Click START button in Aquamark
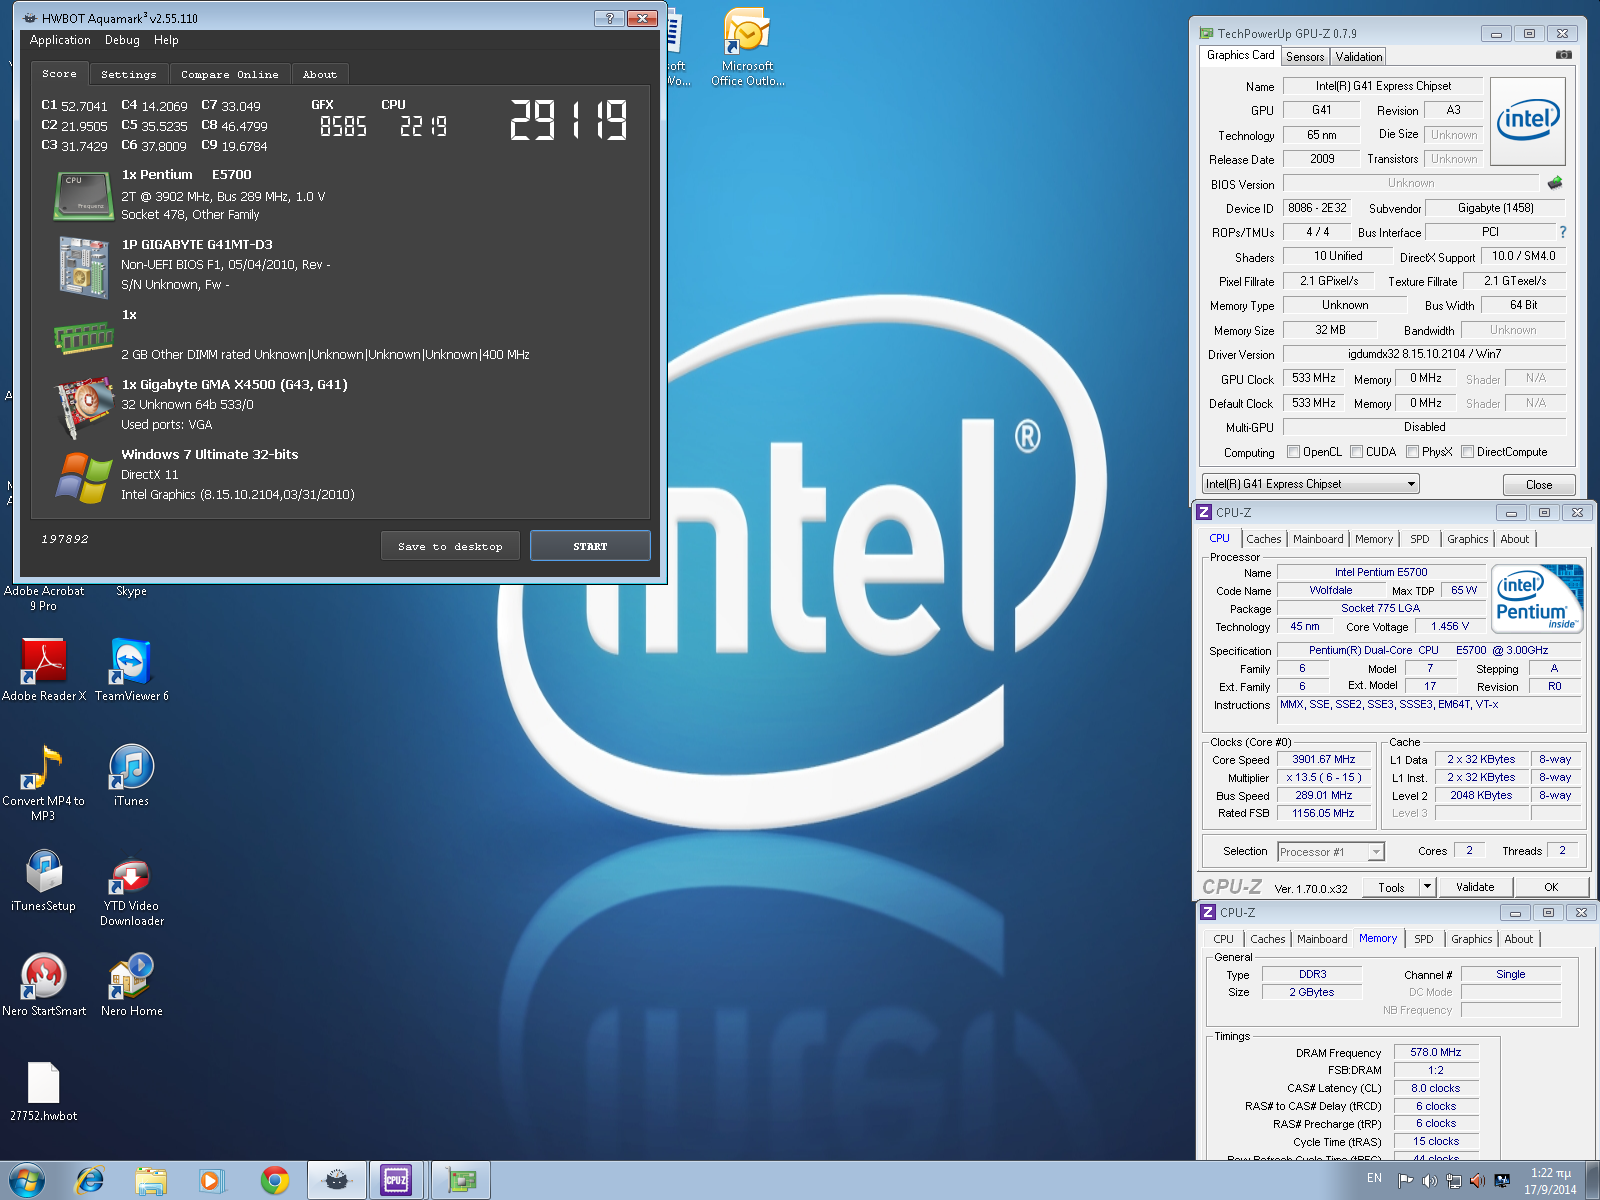1600x1200 pixels. point(590,546)
